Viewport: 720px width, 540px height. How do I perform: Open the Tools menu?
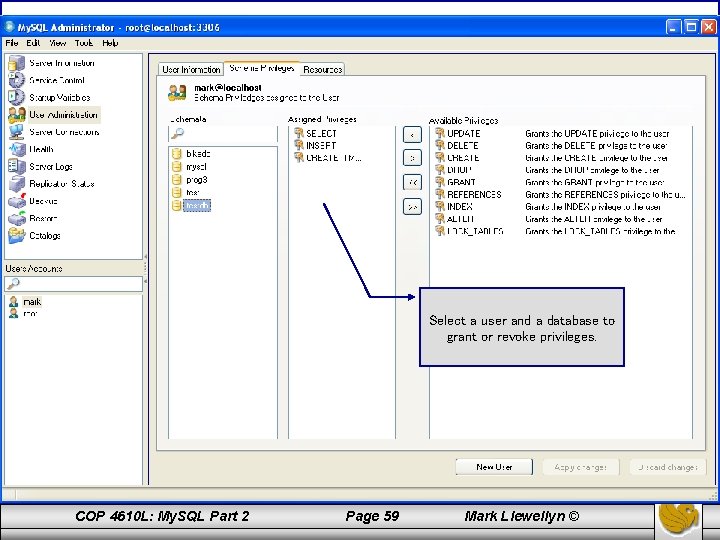(84, 43)
